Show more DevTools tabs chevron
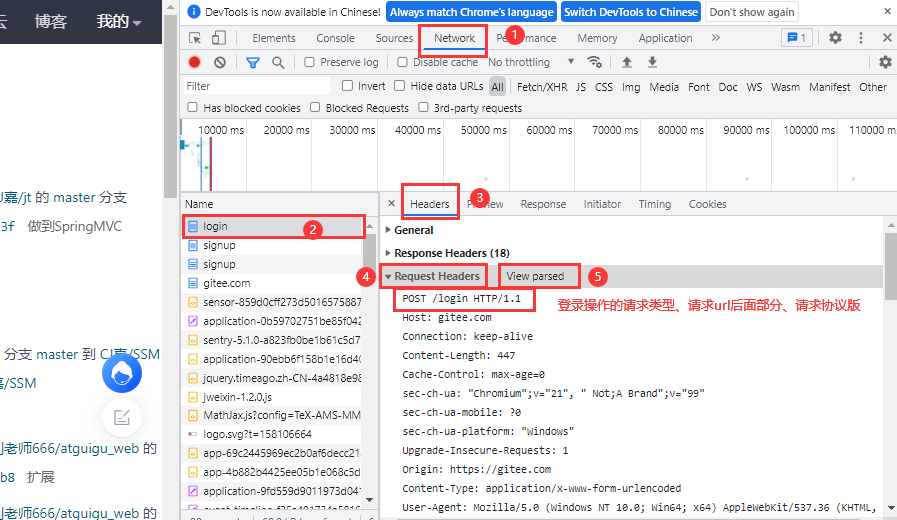897x520 pixels. (x=716, y=38)
